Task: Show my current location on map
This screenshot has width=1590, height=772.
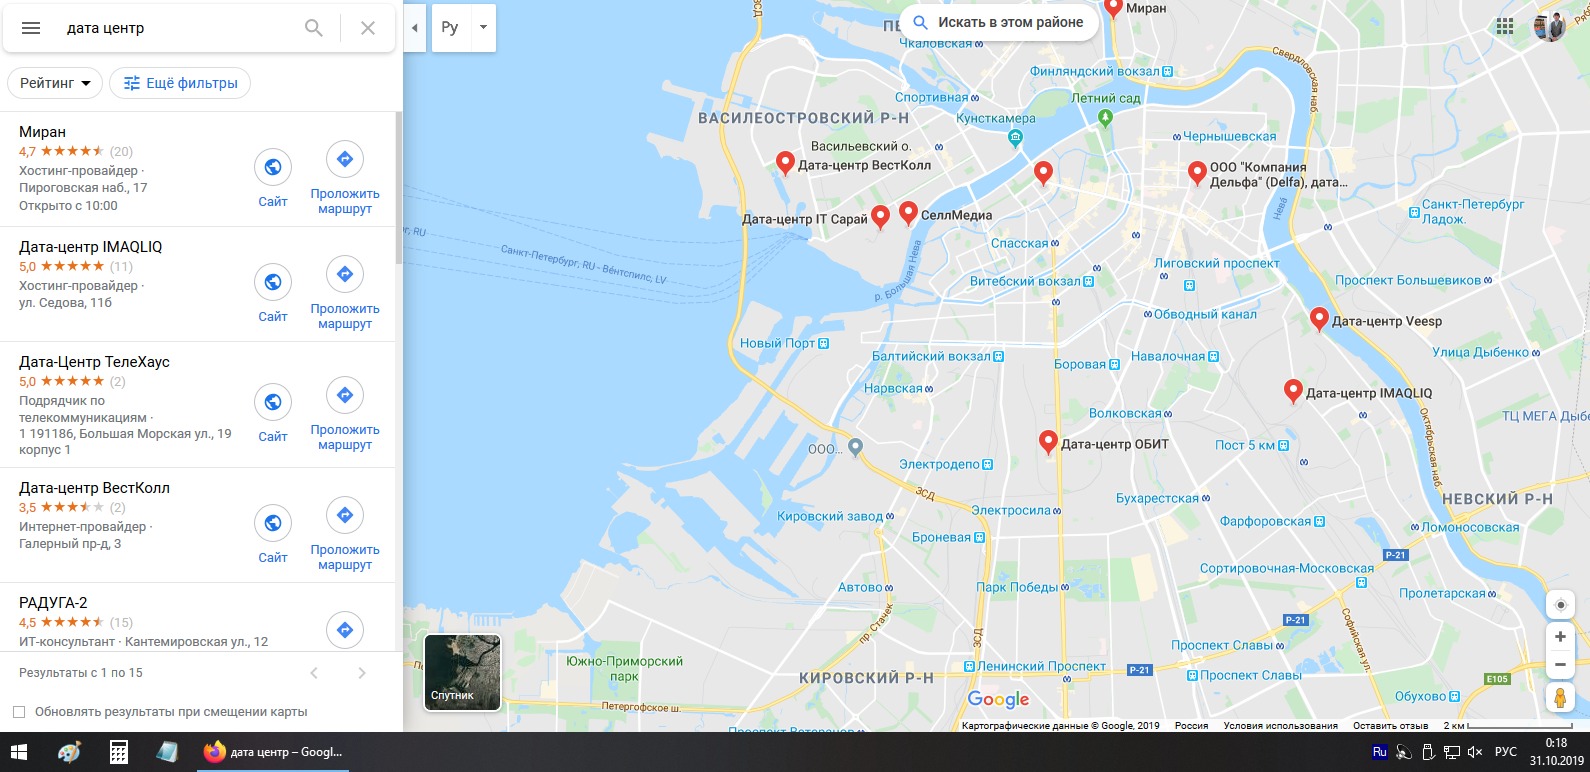Action: coord(1560,605)
